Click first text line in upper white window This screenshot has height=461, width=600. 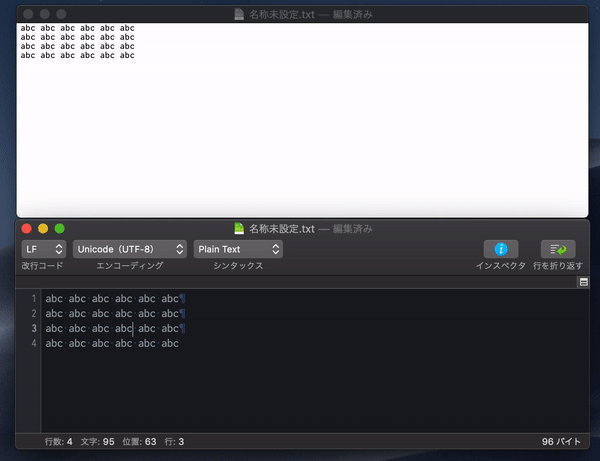coord(77,28)
